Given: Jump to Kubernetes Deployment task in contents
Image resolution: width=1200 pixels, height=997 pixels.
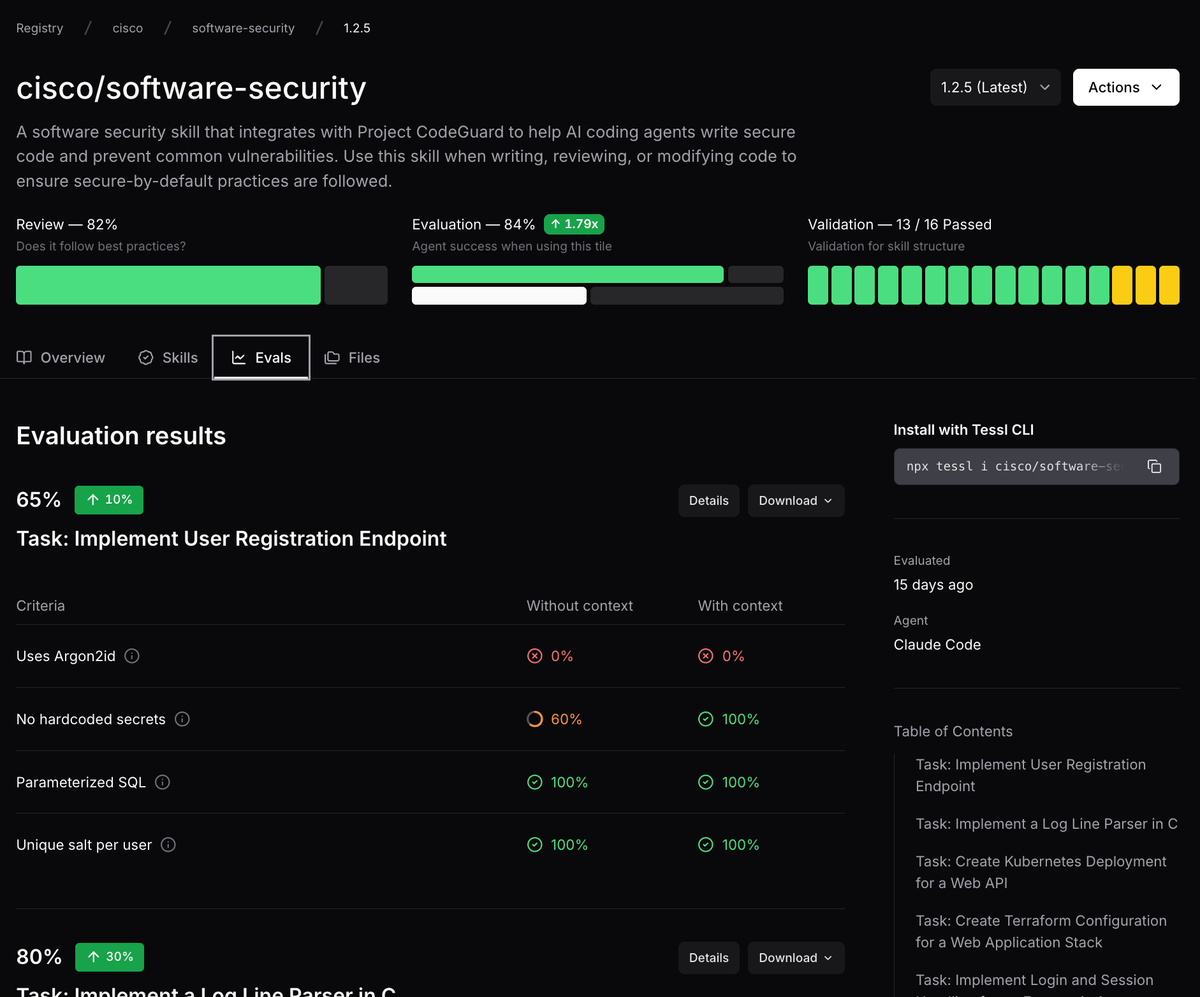Looking at the screenshot, I should point(1041,872).
